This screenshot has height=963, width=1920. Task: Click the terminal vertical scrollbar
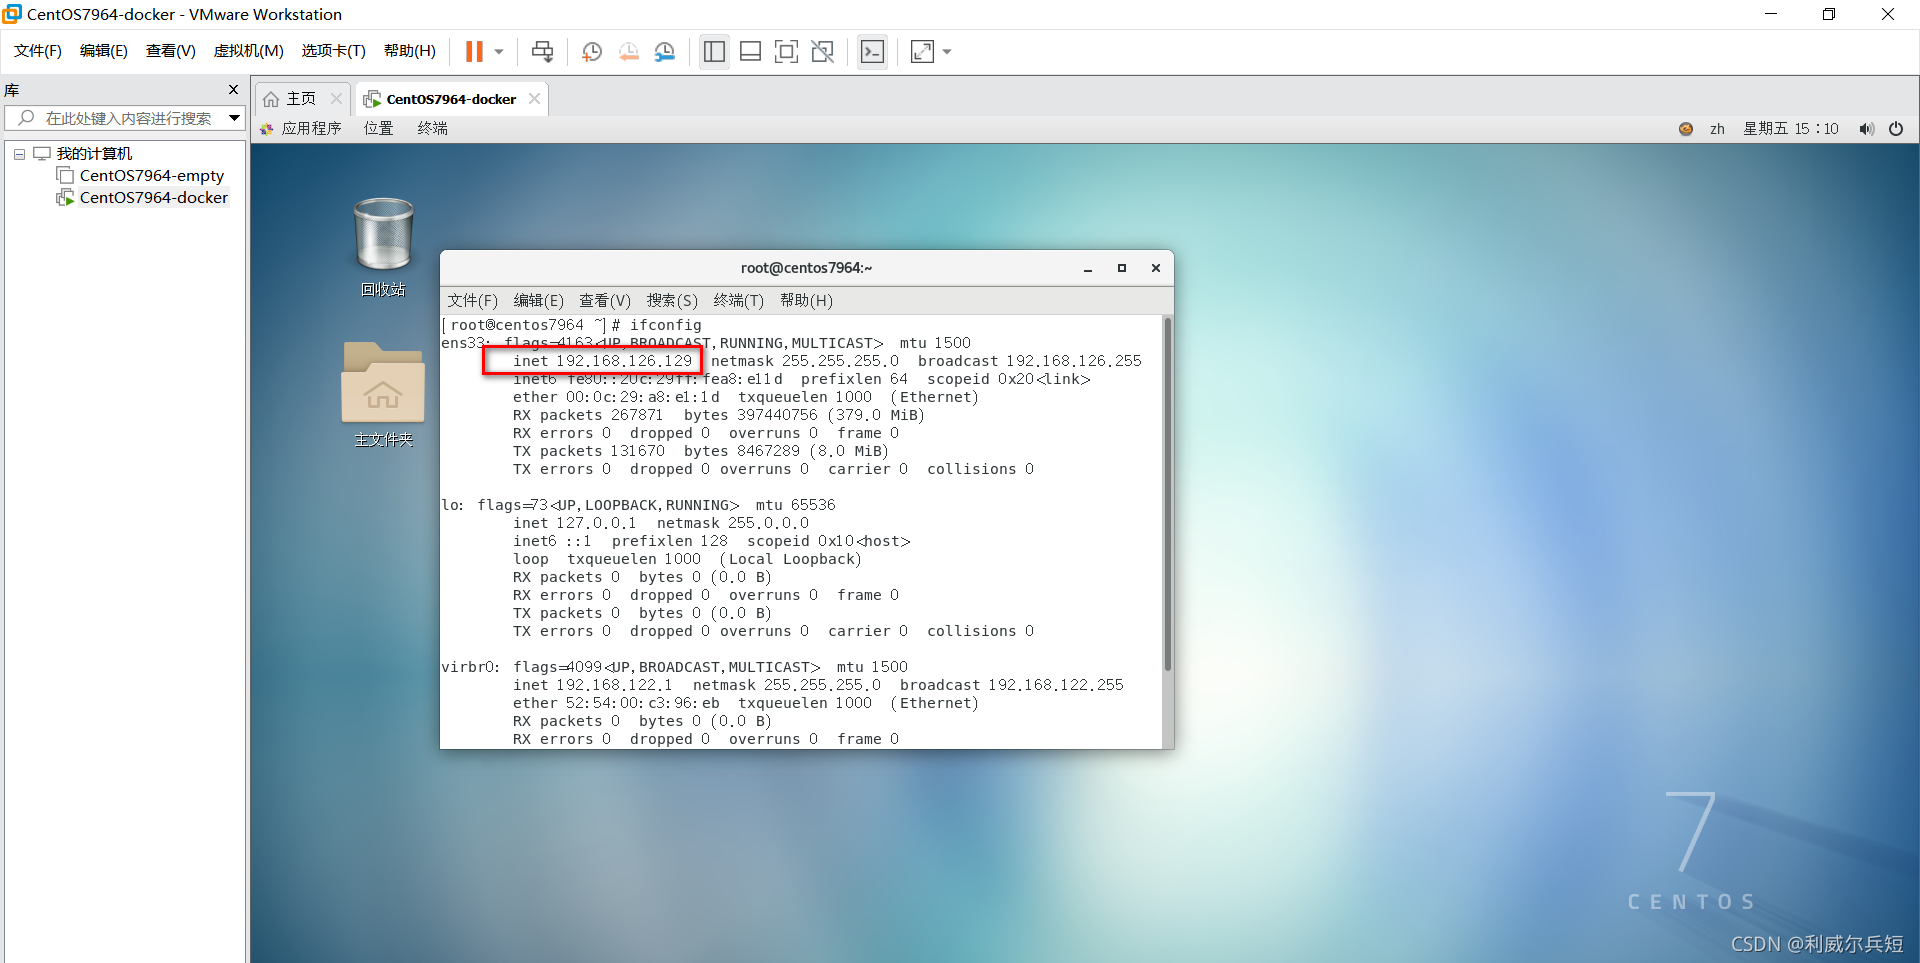pyautogui.click(x=1167, y=494)
